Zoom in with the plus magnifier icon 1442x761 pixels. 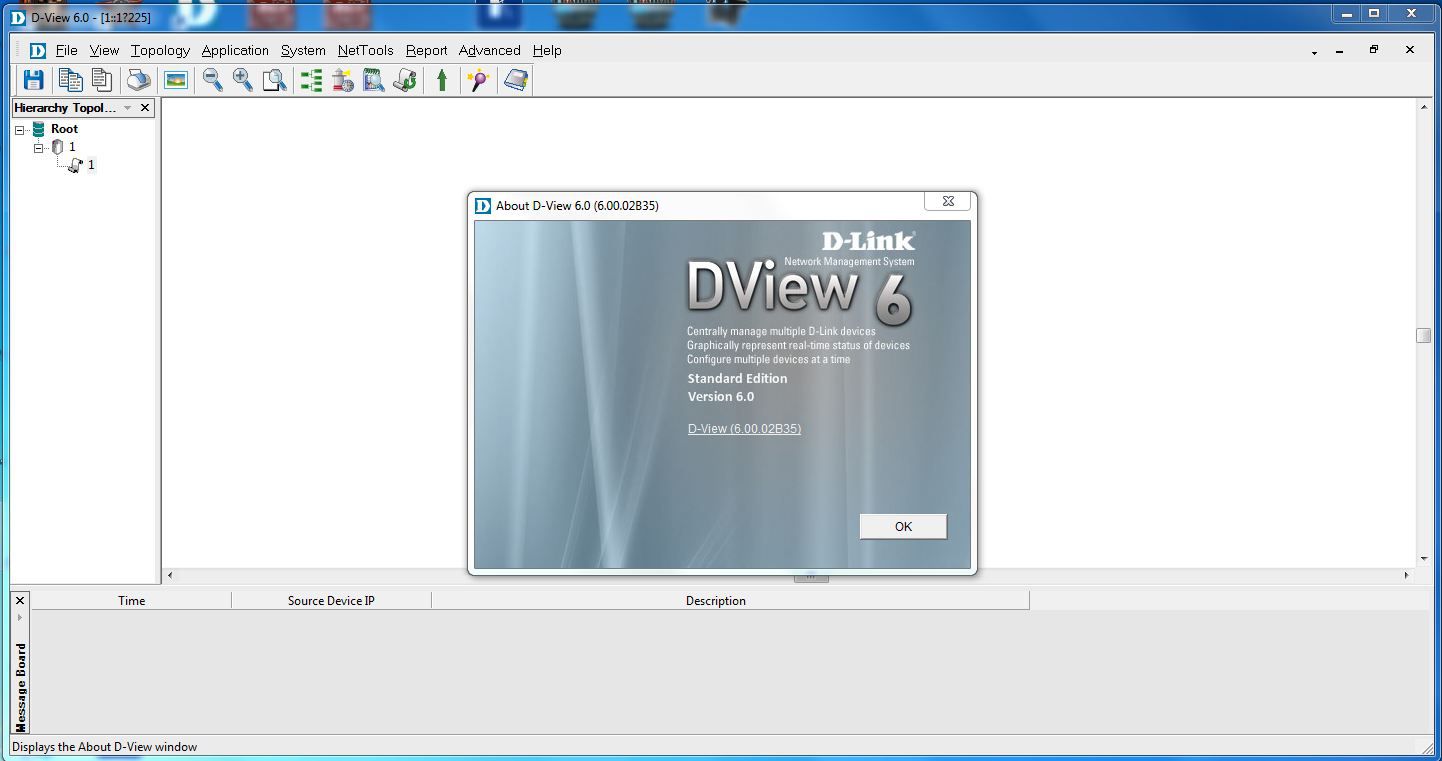243,80
